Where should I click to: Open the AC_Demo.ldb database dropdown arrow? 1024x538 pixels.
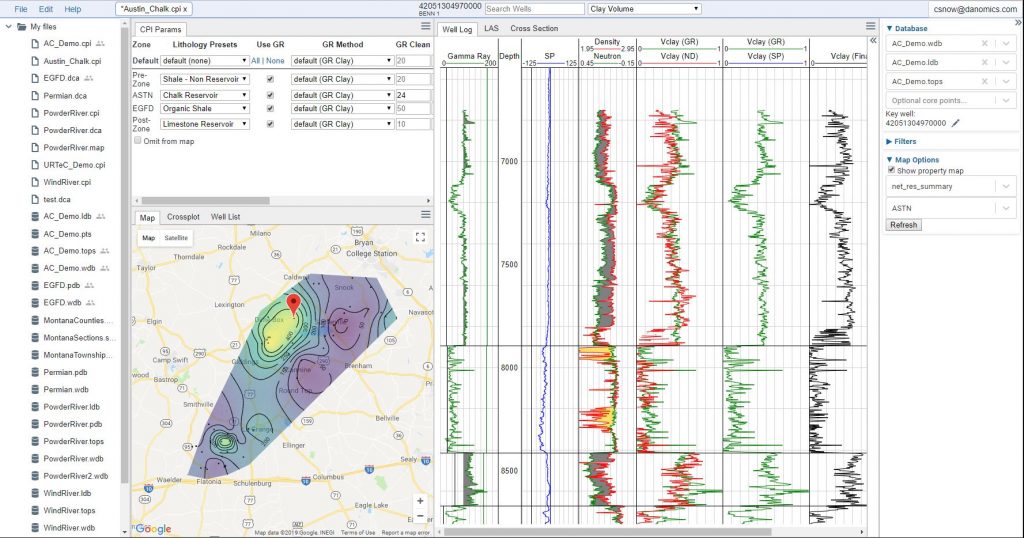click(1006, 63)
